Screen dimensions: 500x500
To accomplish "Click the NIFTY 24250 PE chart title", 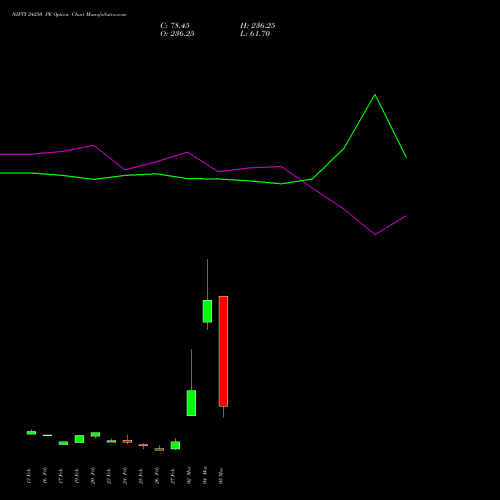I will tap(69, 15).
